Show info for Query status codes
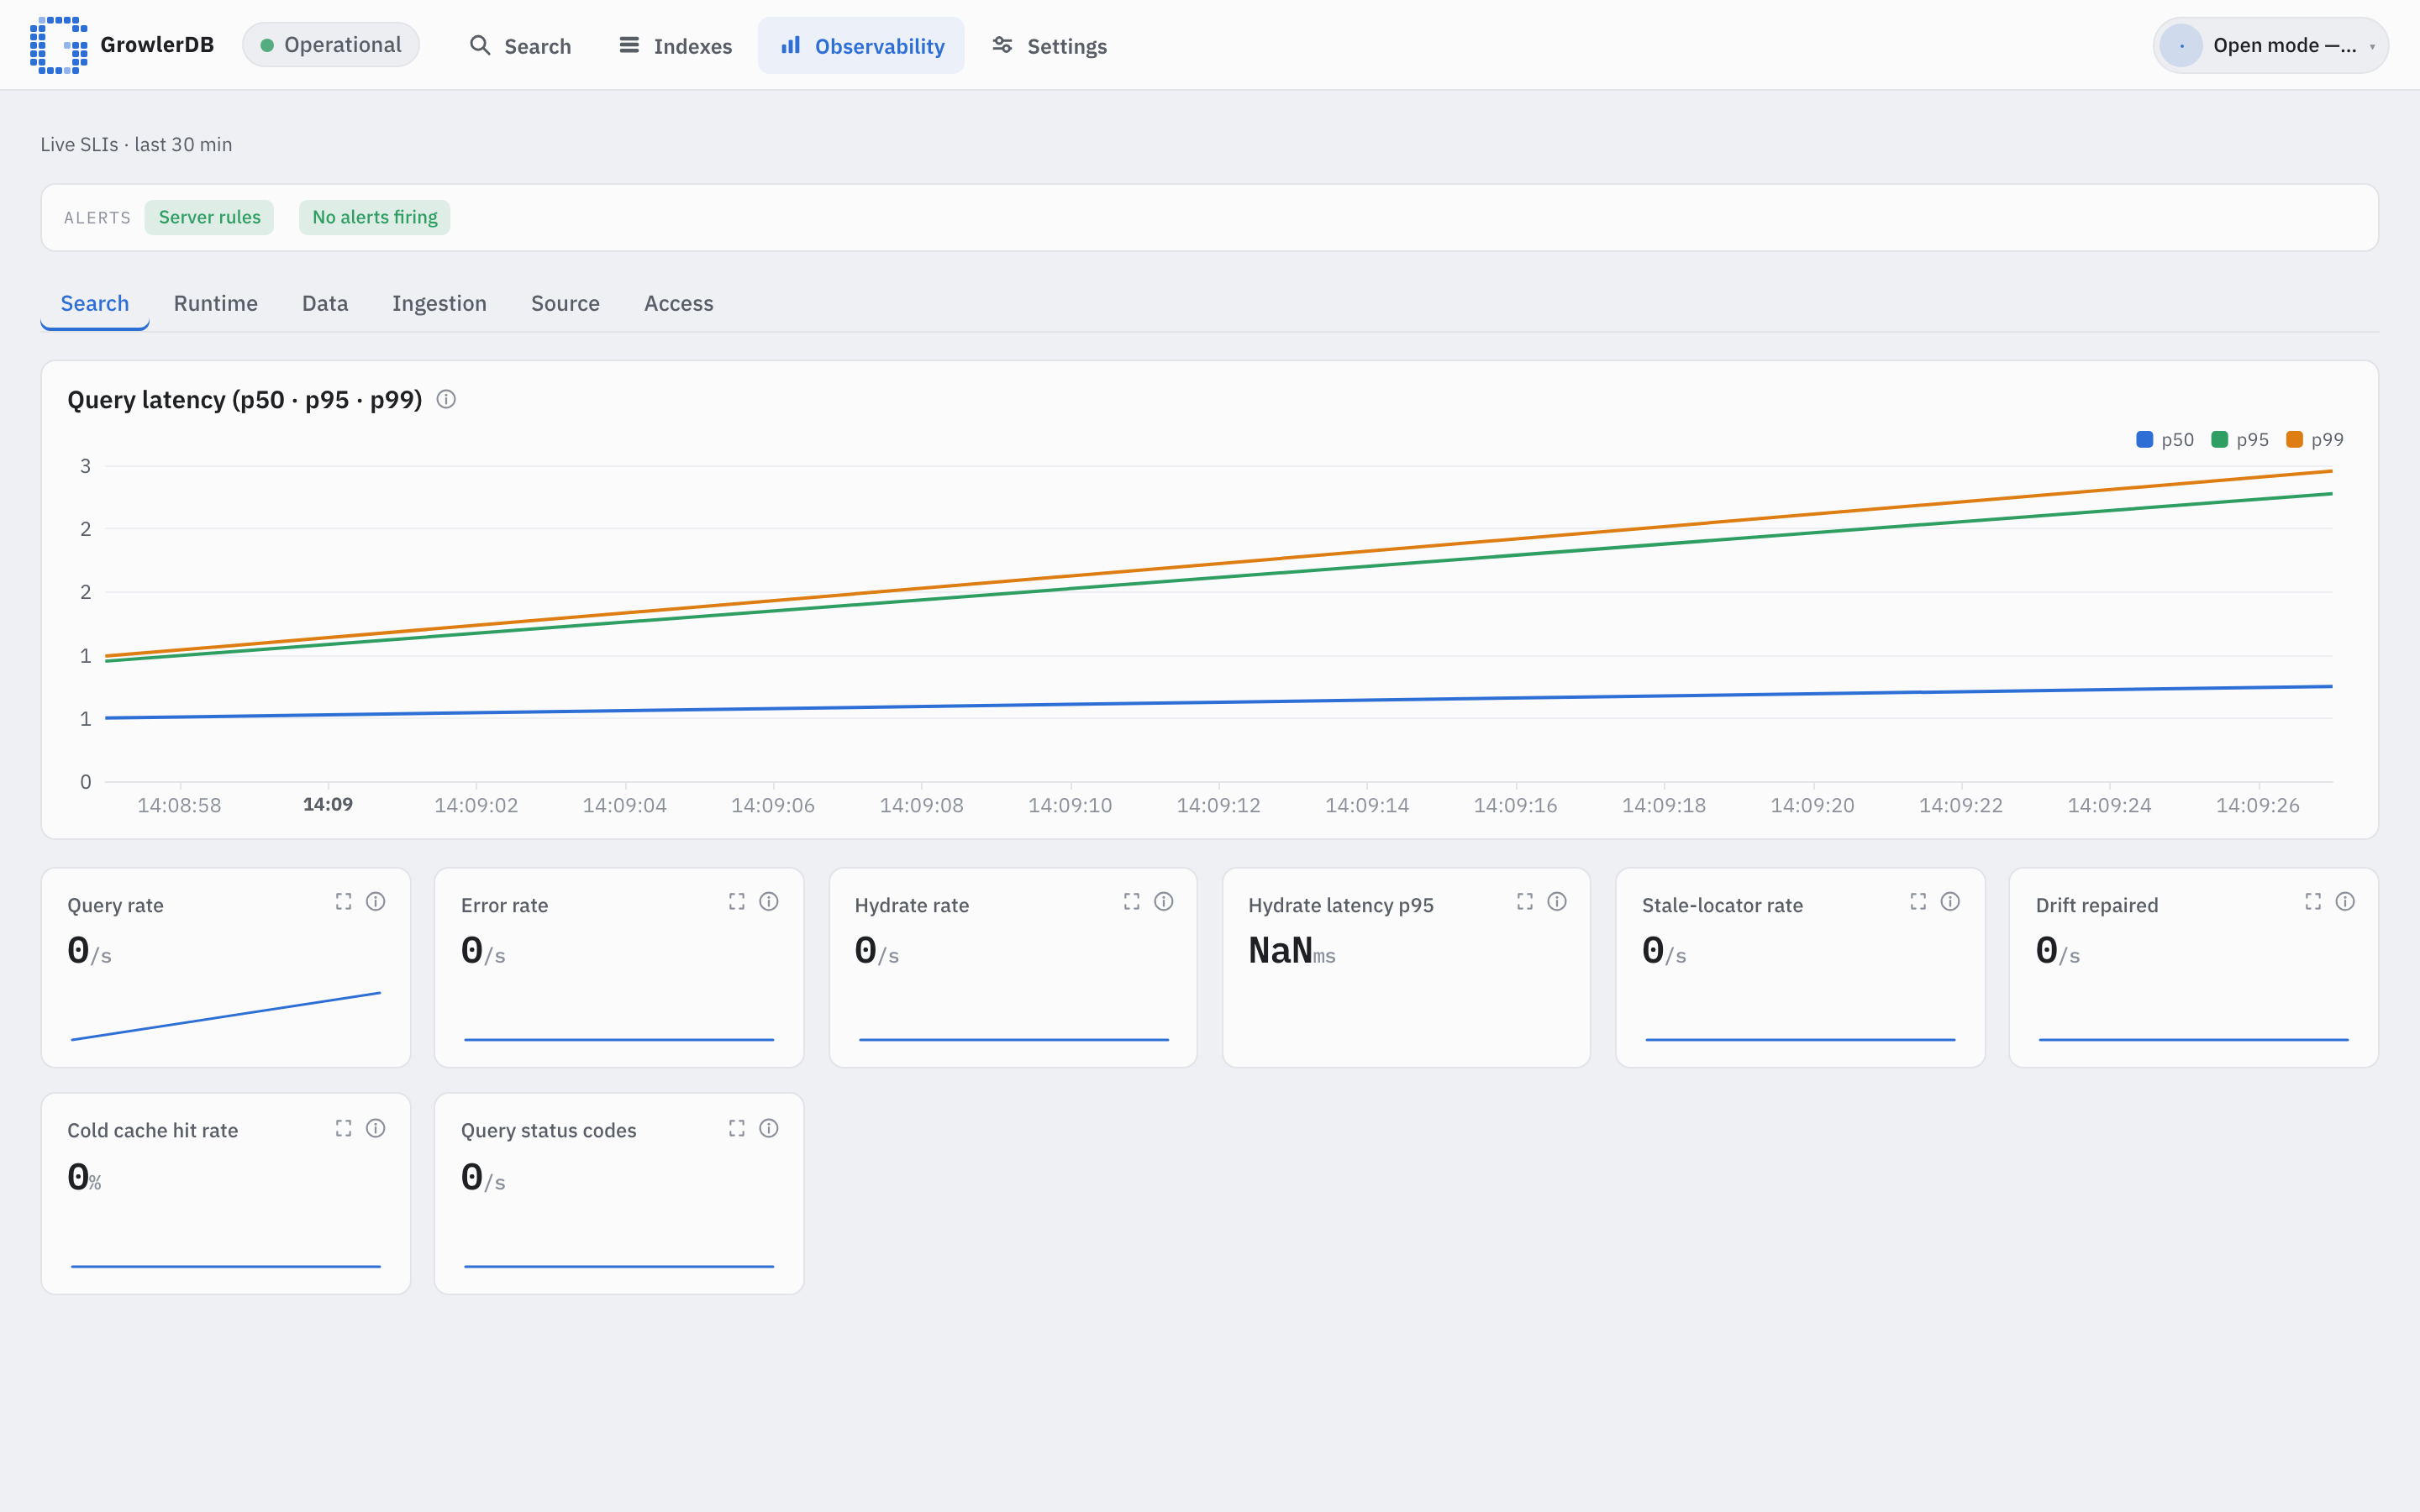This screenshot has width=2420, height=1512. click(769, 1128)
